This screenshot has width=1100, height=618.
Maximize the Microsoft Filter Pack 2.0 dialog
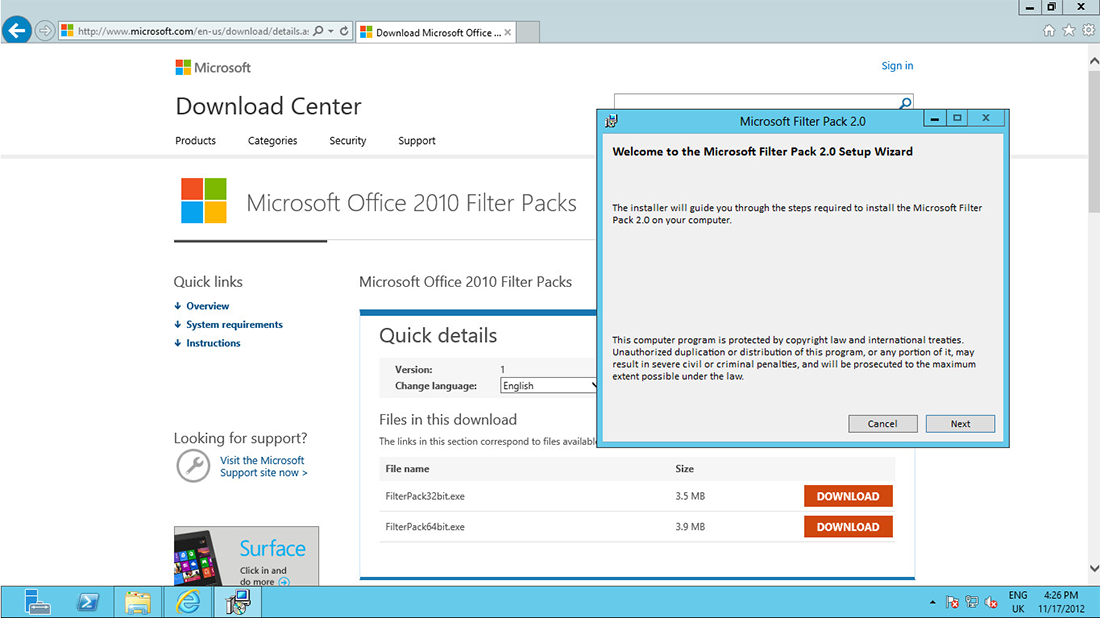pos(957,119)
